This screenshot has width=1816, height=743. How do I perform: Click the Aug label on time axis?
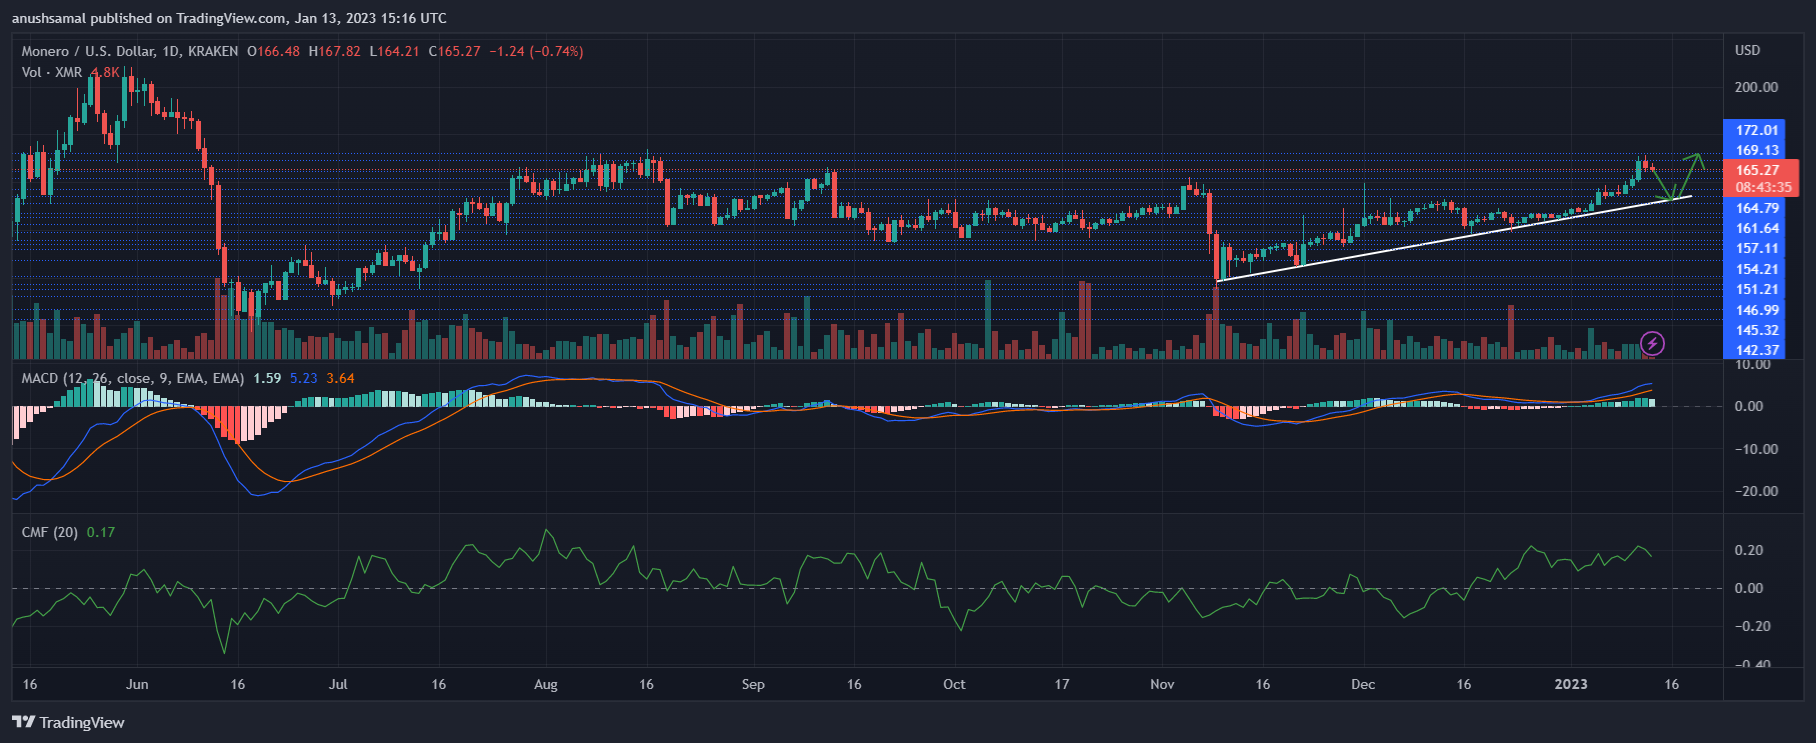coord(545,684)
